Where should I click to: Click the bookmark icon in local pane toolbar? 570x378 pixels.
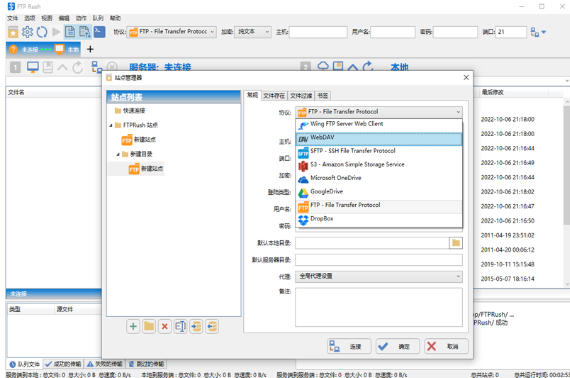coord(338,66)
